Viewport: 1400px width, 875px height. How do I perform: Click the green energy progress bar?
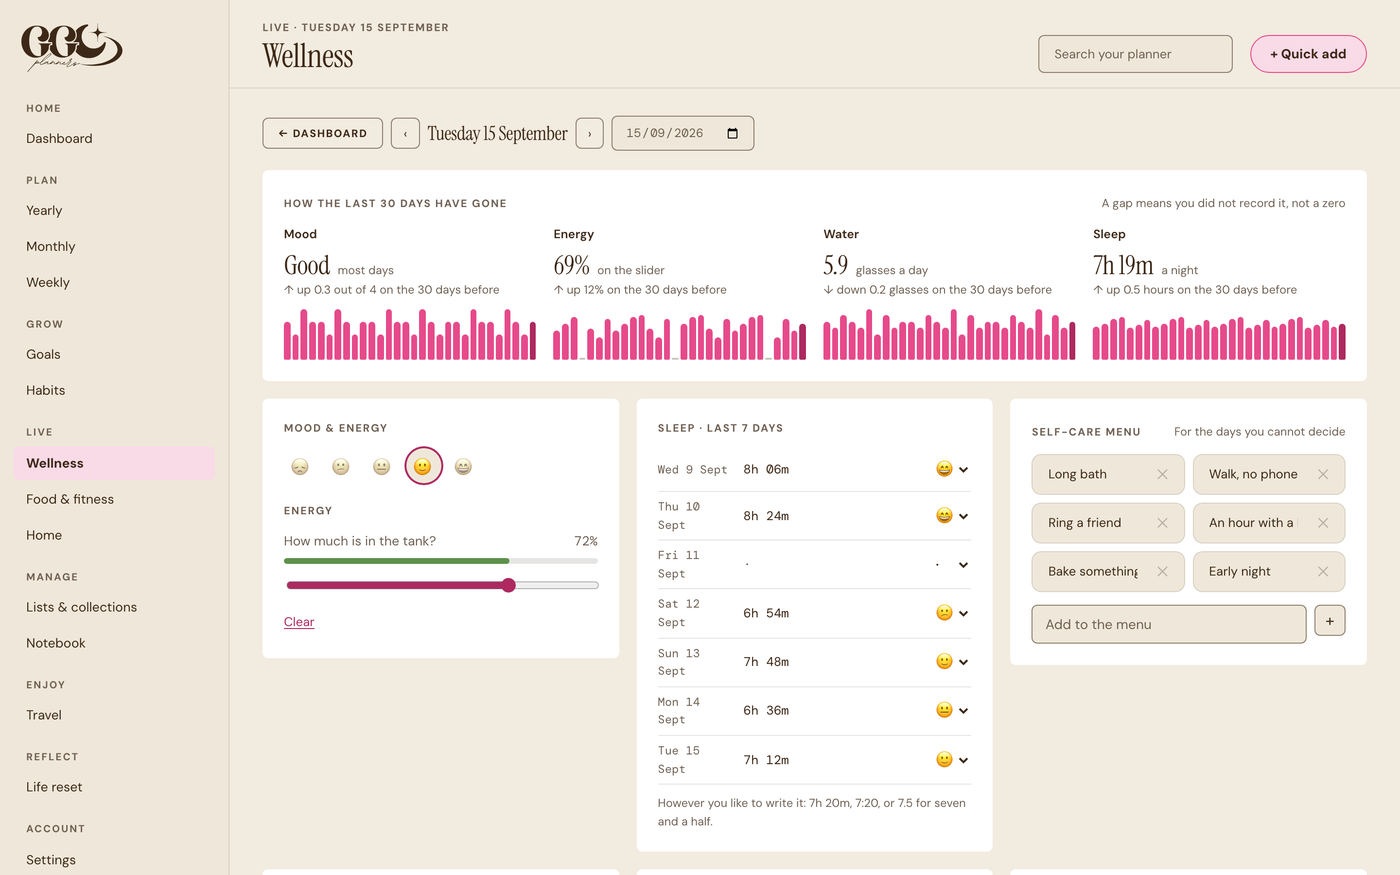pyautogui.click(x=396, y=561)
